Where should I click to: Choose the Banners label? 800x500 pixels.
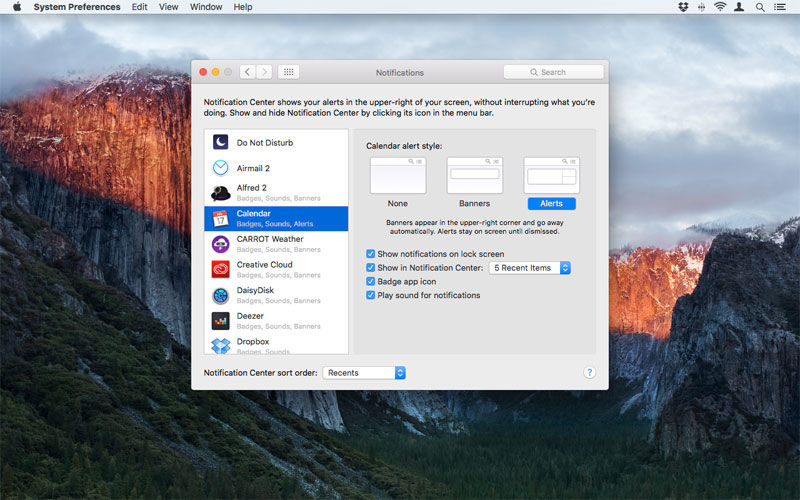click(474, 203)
